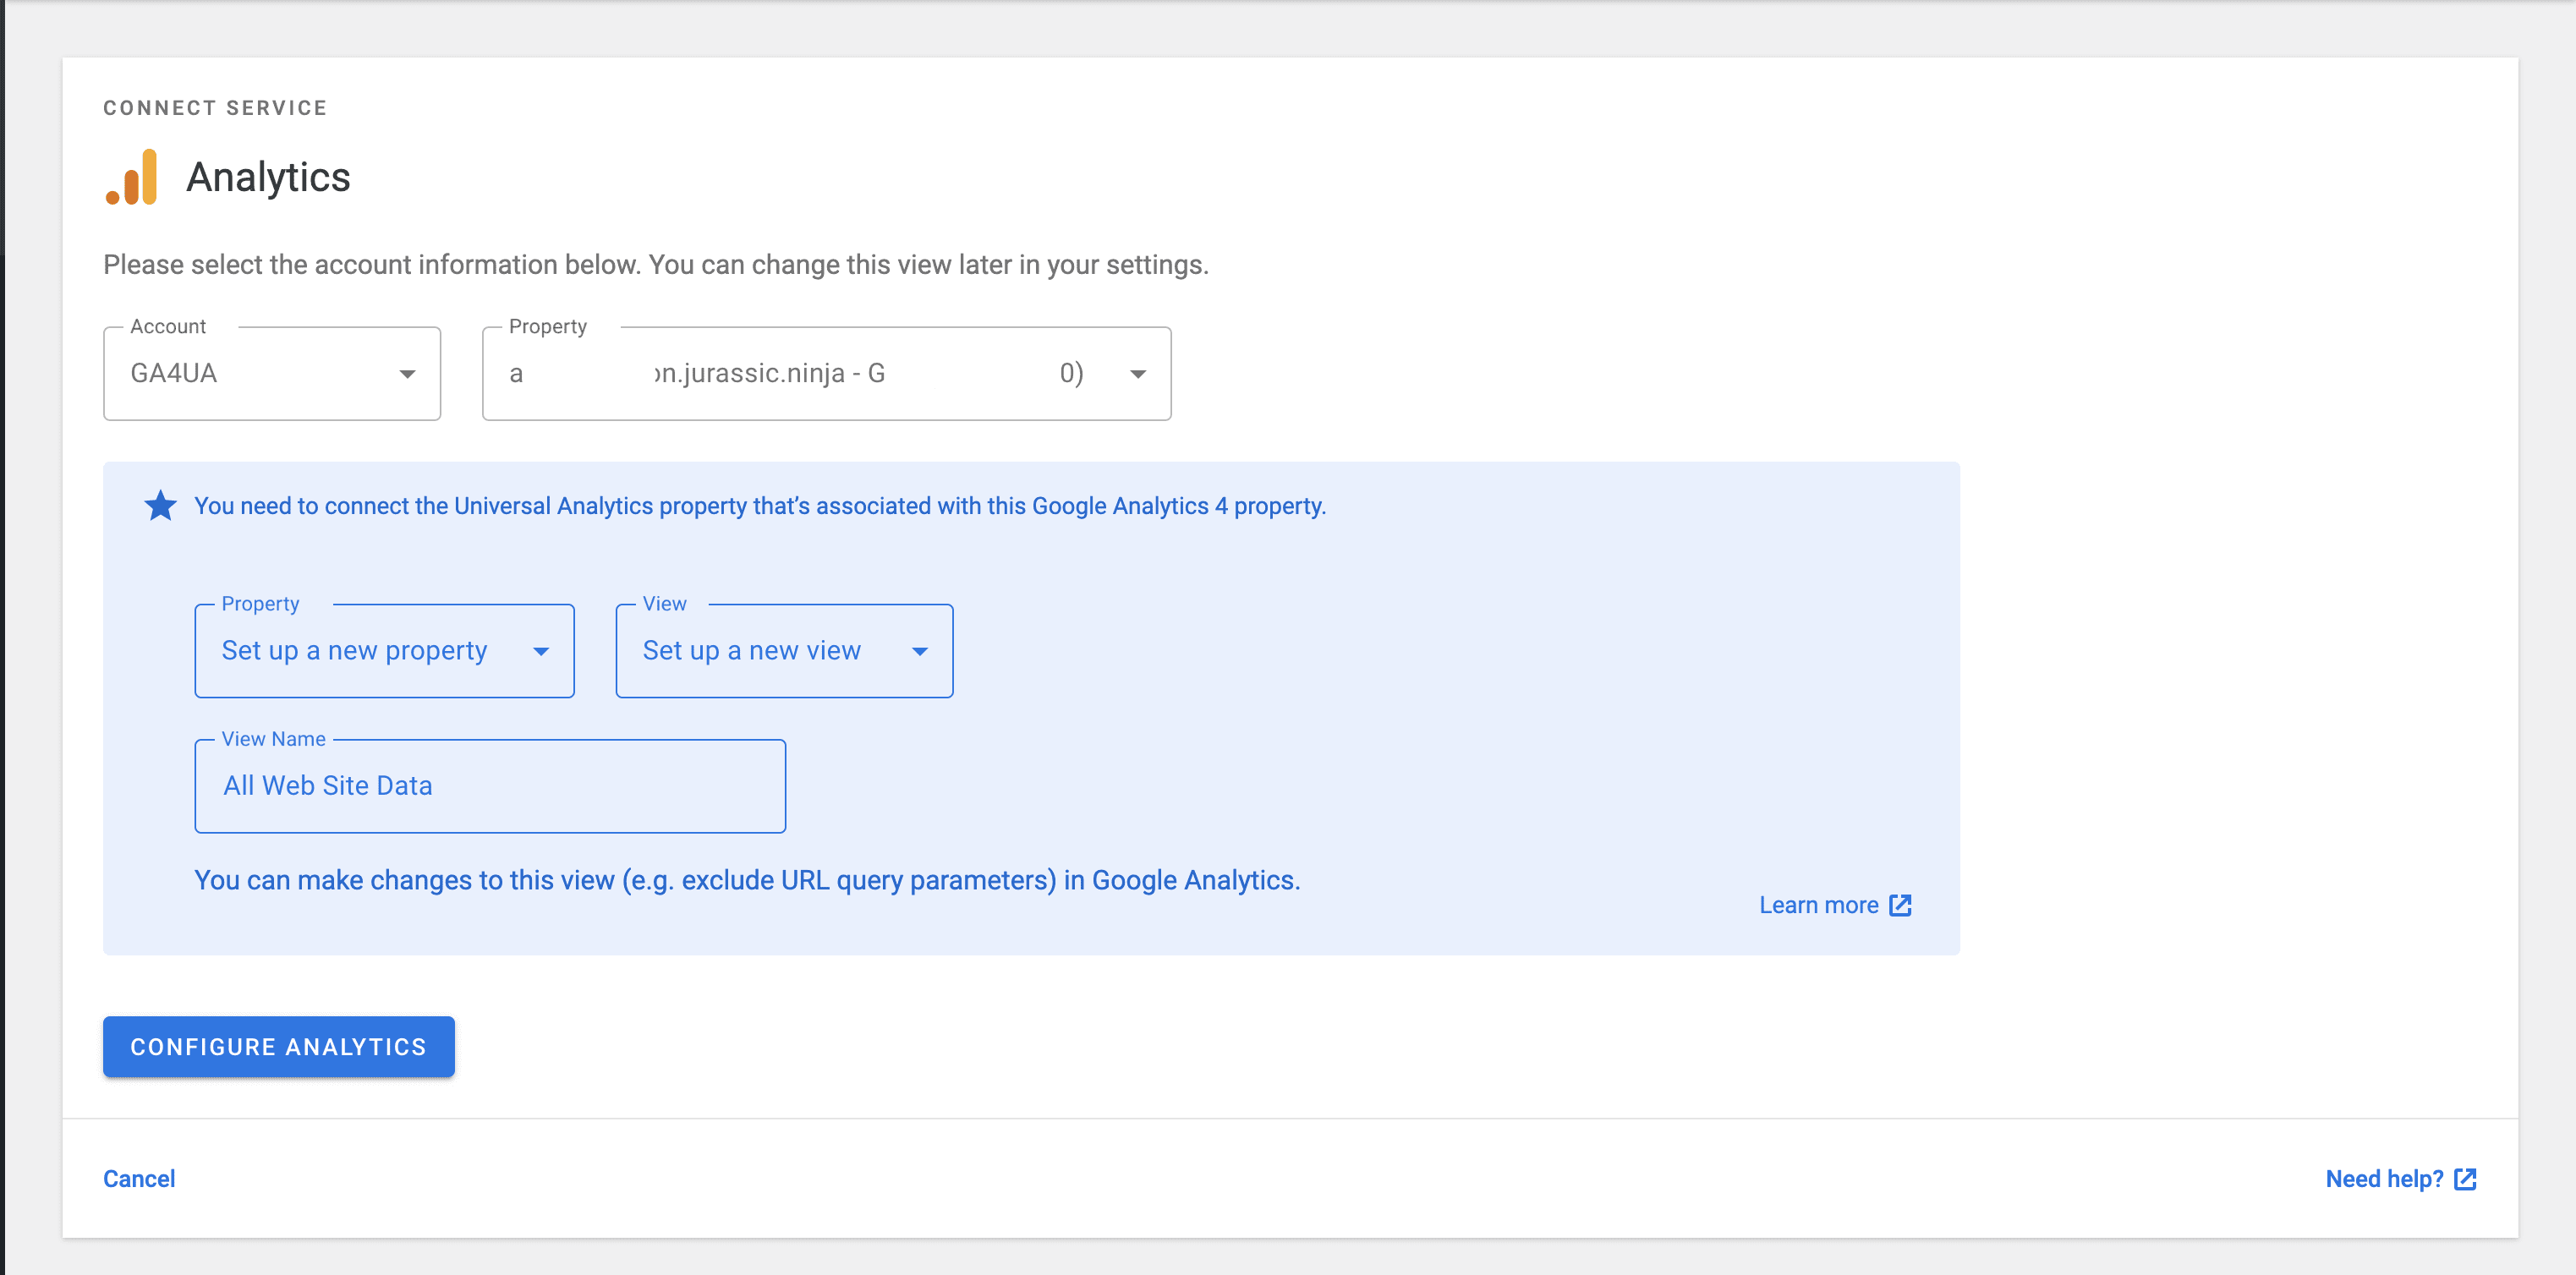Expand the Set up a new view dropdown
The image size is (2576, 1275).
pos(784,651)
